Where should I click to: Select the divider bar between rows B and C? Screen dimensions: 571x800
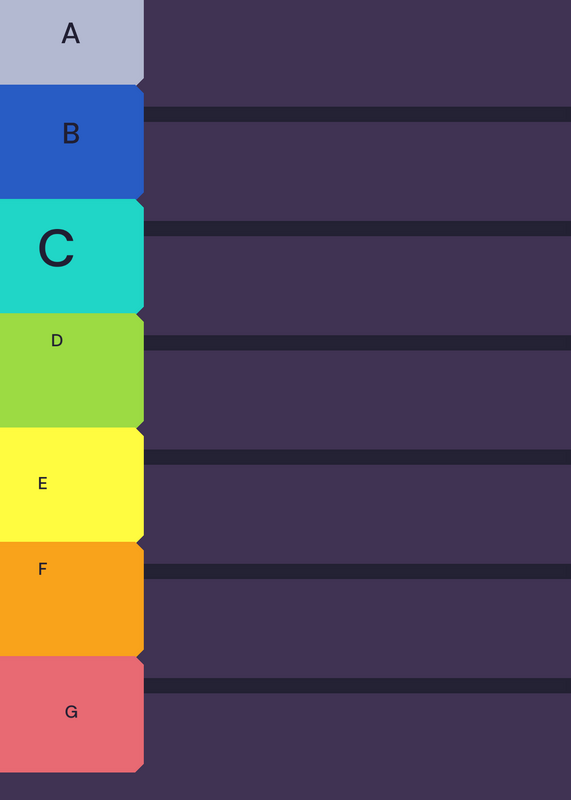[x=357, y=229]
